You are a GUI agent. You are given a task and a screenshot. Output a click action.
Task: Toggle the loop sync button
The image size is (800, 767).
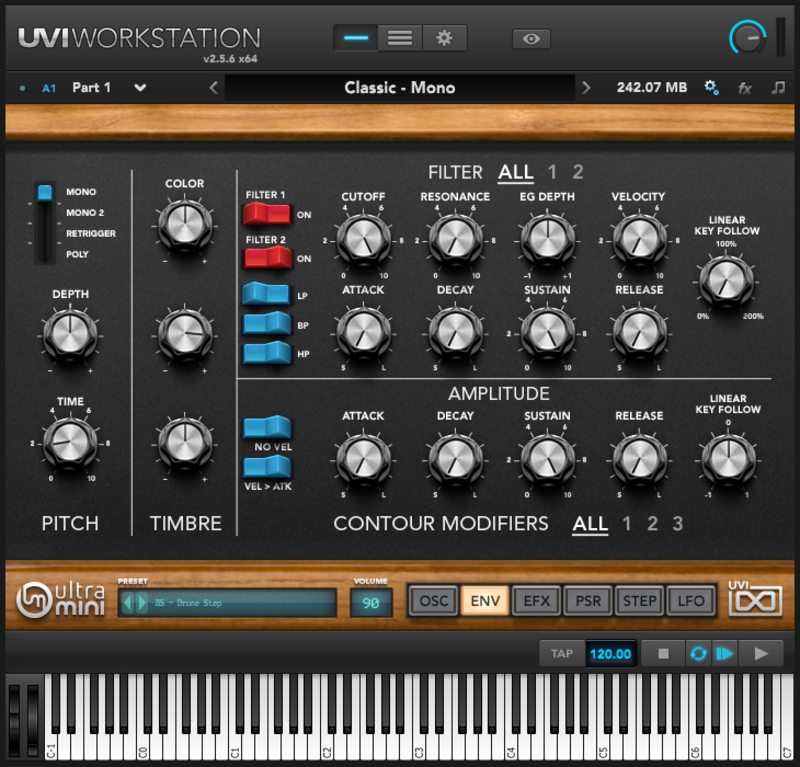point(698,654)
